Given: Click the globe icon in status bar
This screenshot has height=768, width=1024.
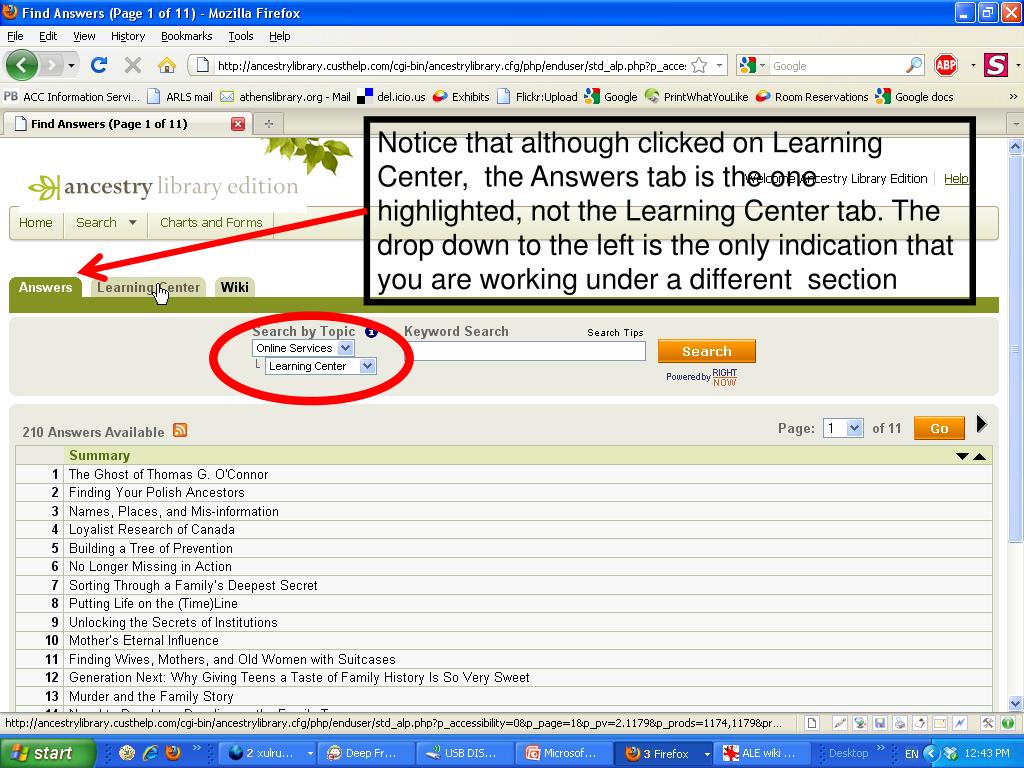Looking at the screenshot, I should tap(860, 723).
